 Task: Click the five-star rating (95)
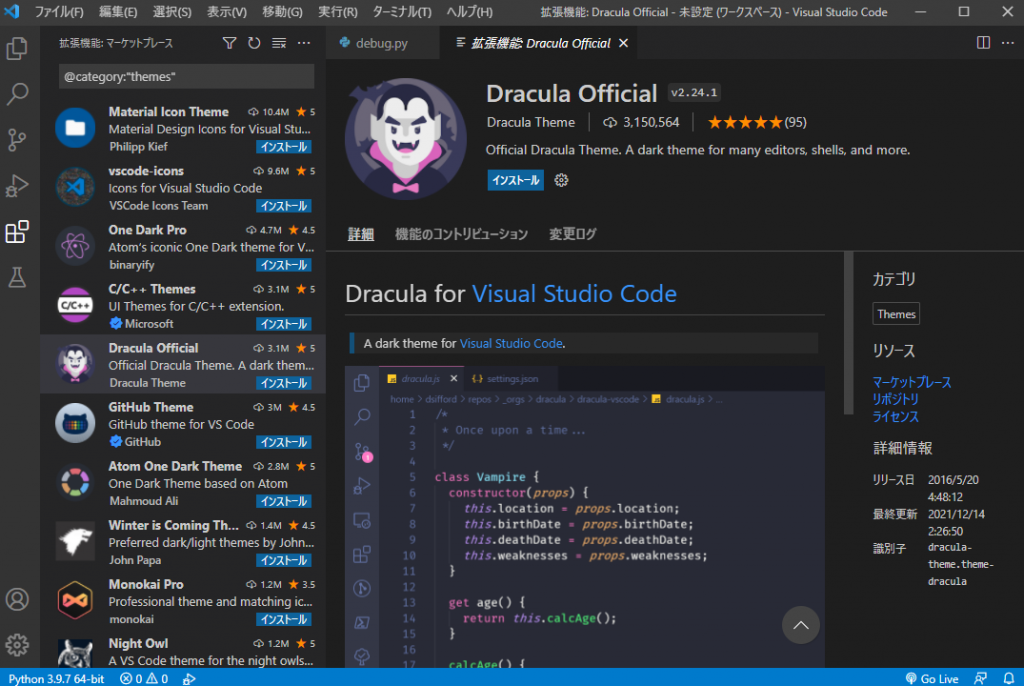click(757, 122)
